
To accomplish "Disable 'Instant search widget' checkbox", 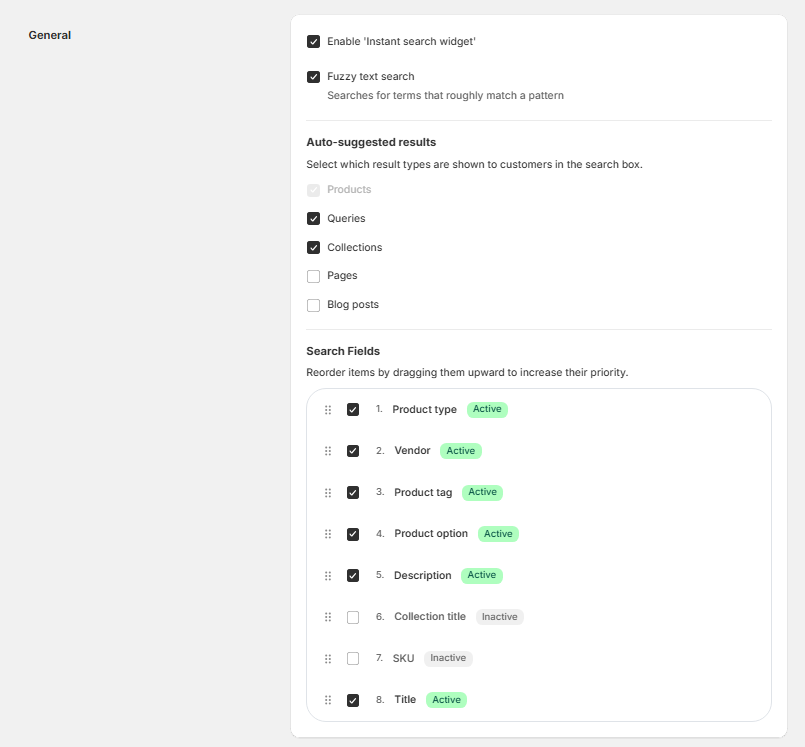I will pos(314,42).
